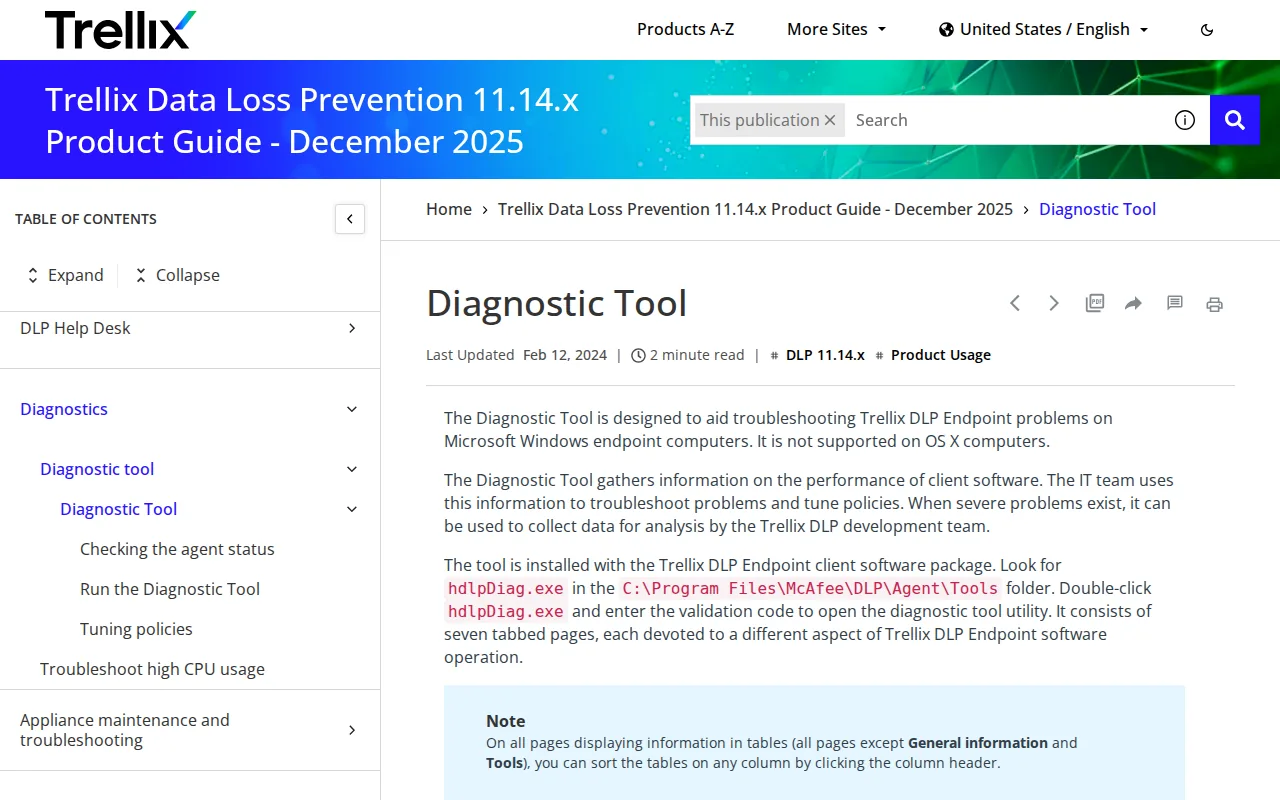Click the Note heading in blue box
This screenshot has height=800, width=1280.
point(506,721)
